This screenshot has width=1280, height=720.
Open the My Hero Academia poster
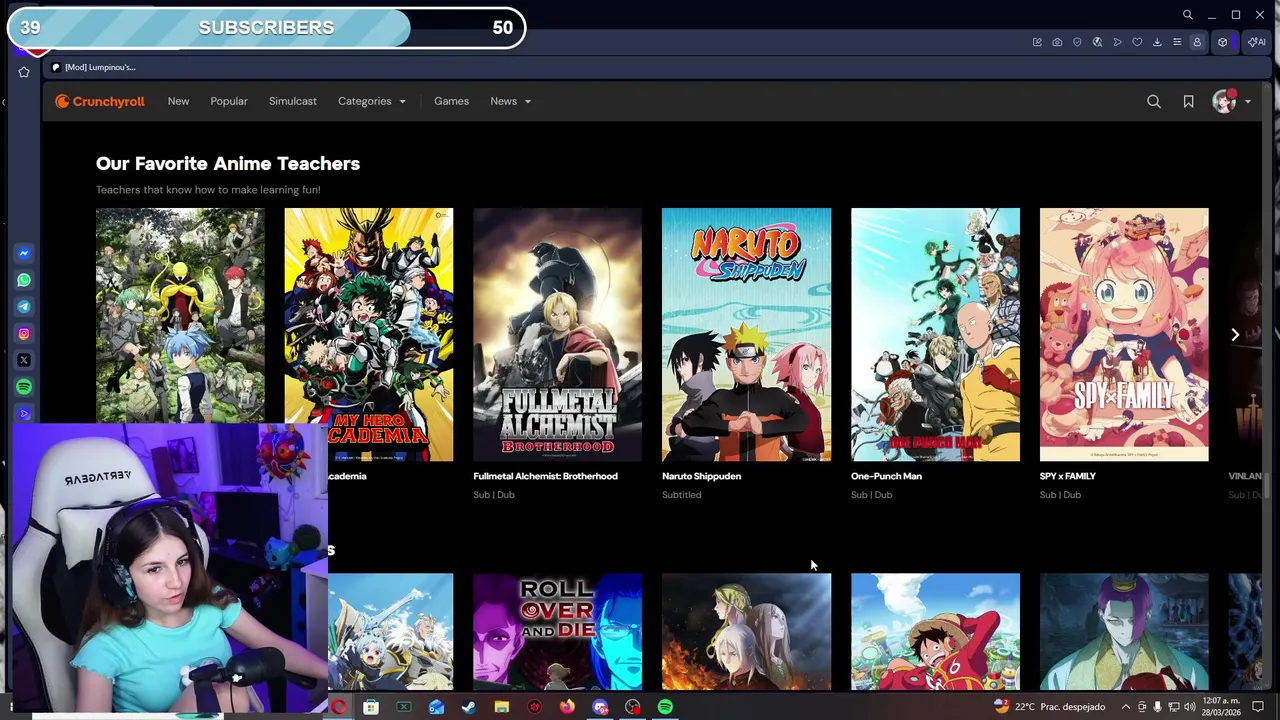click(368, 334)
